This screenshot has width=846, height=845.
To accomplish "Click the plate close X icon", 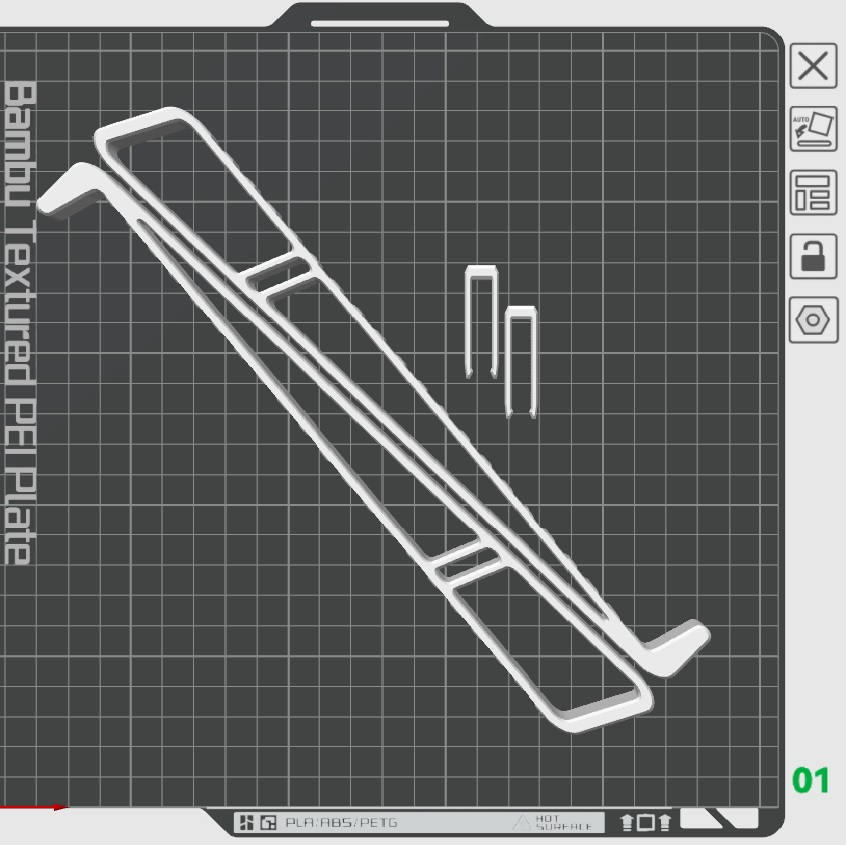I will (x=813, y=66).
